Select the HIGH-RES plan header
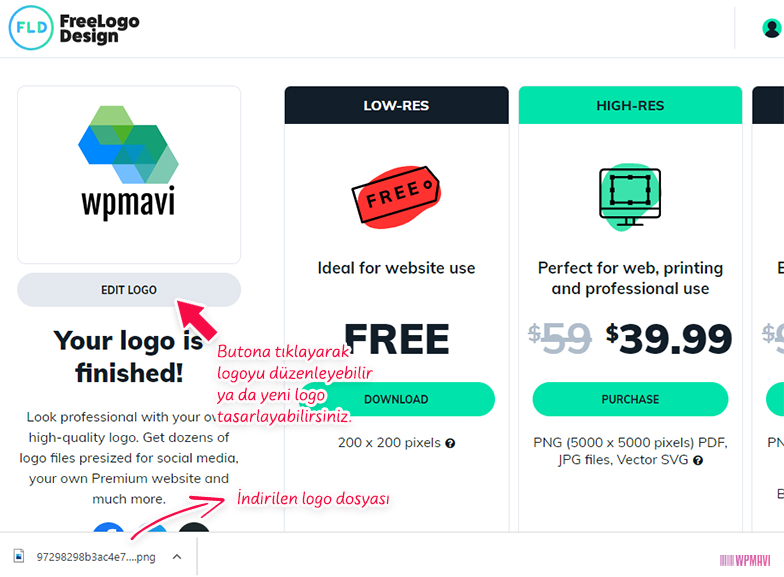 coord(630,106)
